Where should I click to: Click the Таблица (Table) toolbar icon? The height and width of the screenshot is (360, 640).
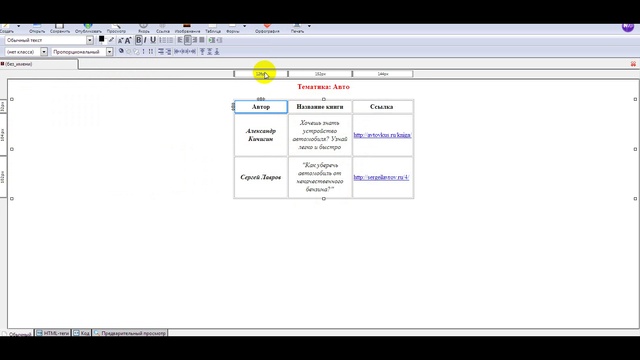point(213,29)
